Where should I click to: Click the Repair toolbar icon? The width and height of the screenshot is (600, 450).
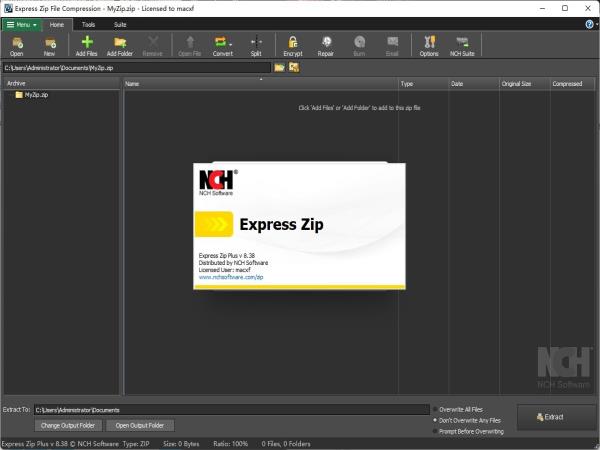pos(326,46)
